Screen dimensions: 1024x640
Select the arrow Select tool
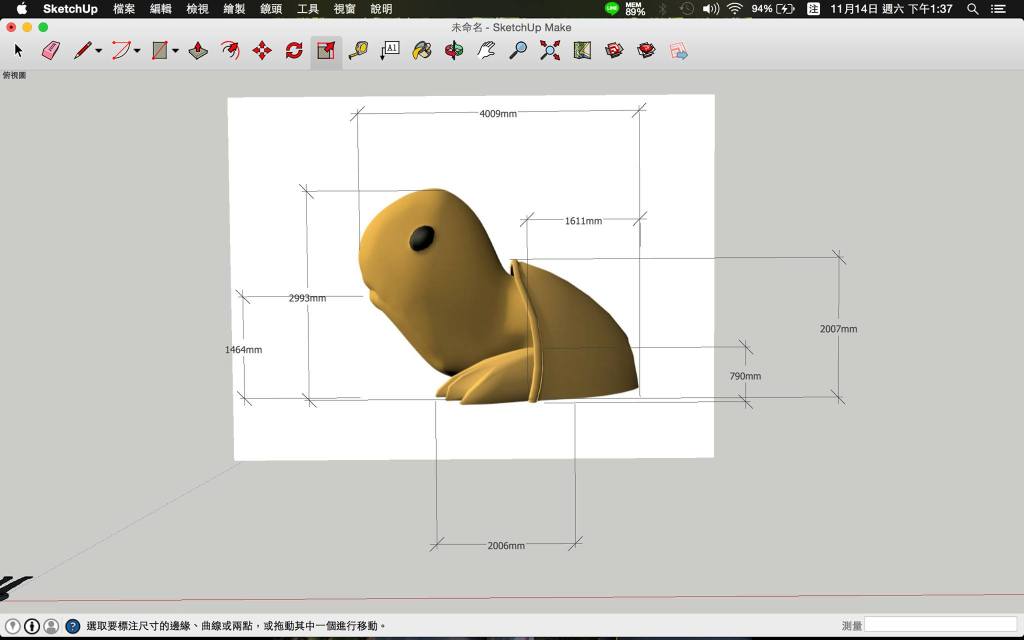[x=18, y=50]
